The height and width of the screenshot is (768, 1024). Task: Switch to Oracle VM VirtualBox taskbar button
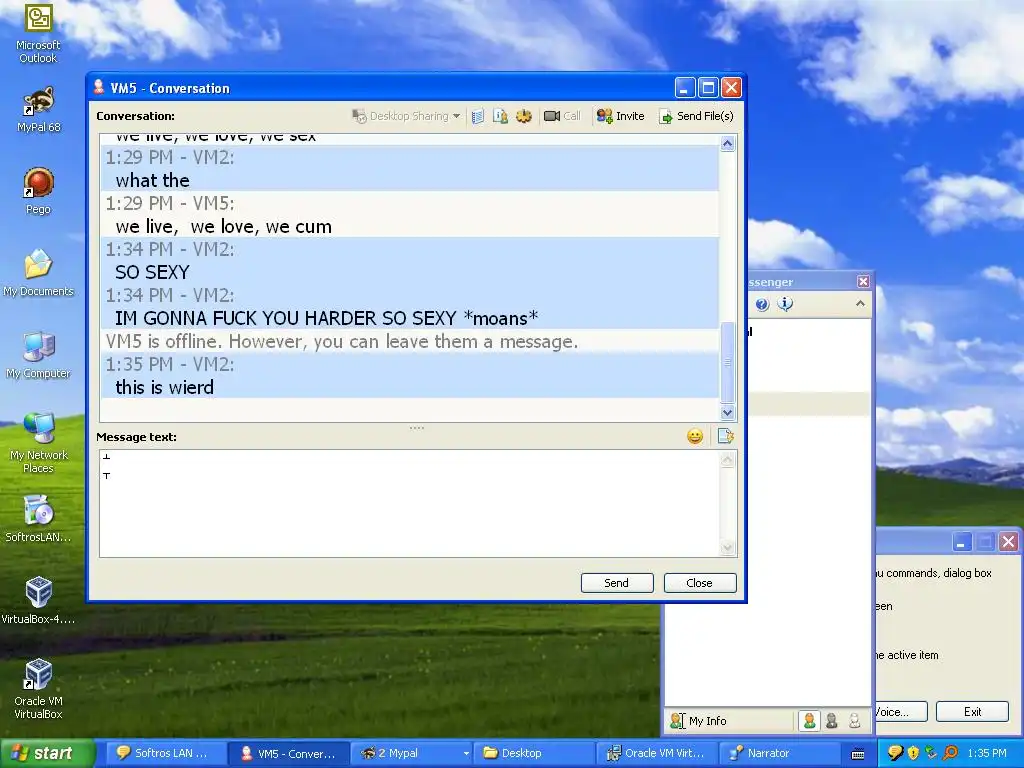click(x=658, y=753)
